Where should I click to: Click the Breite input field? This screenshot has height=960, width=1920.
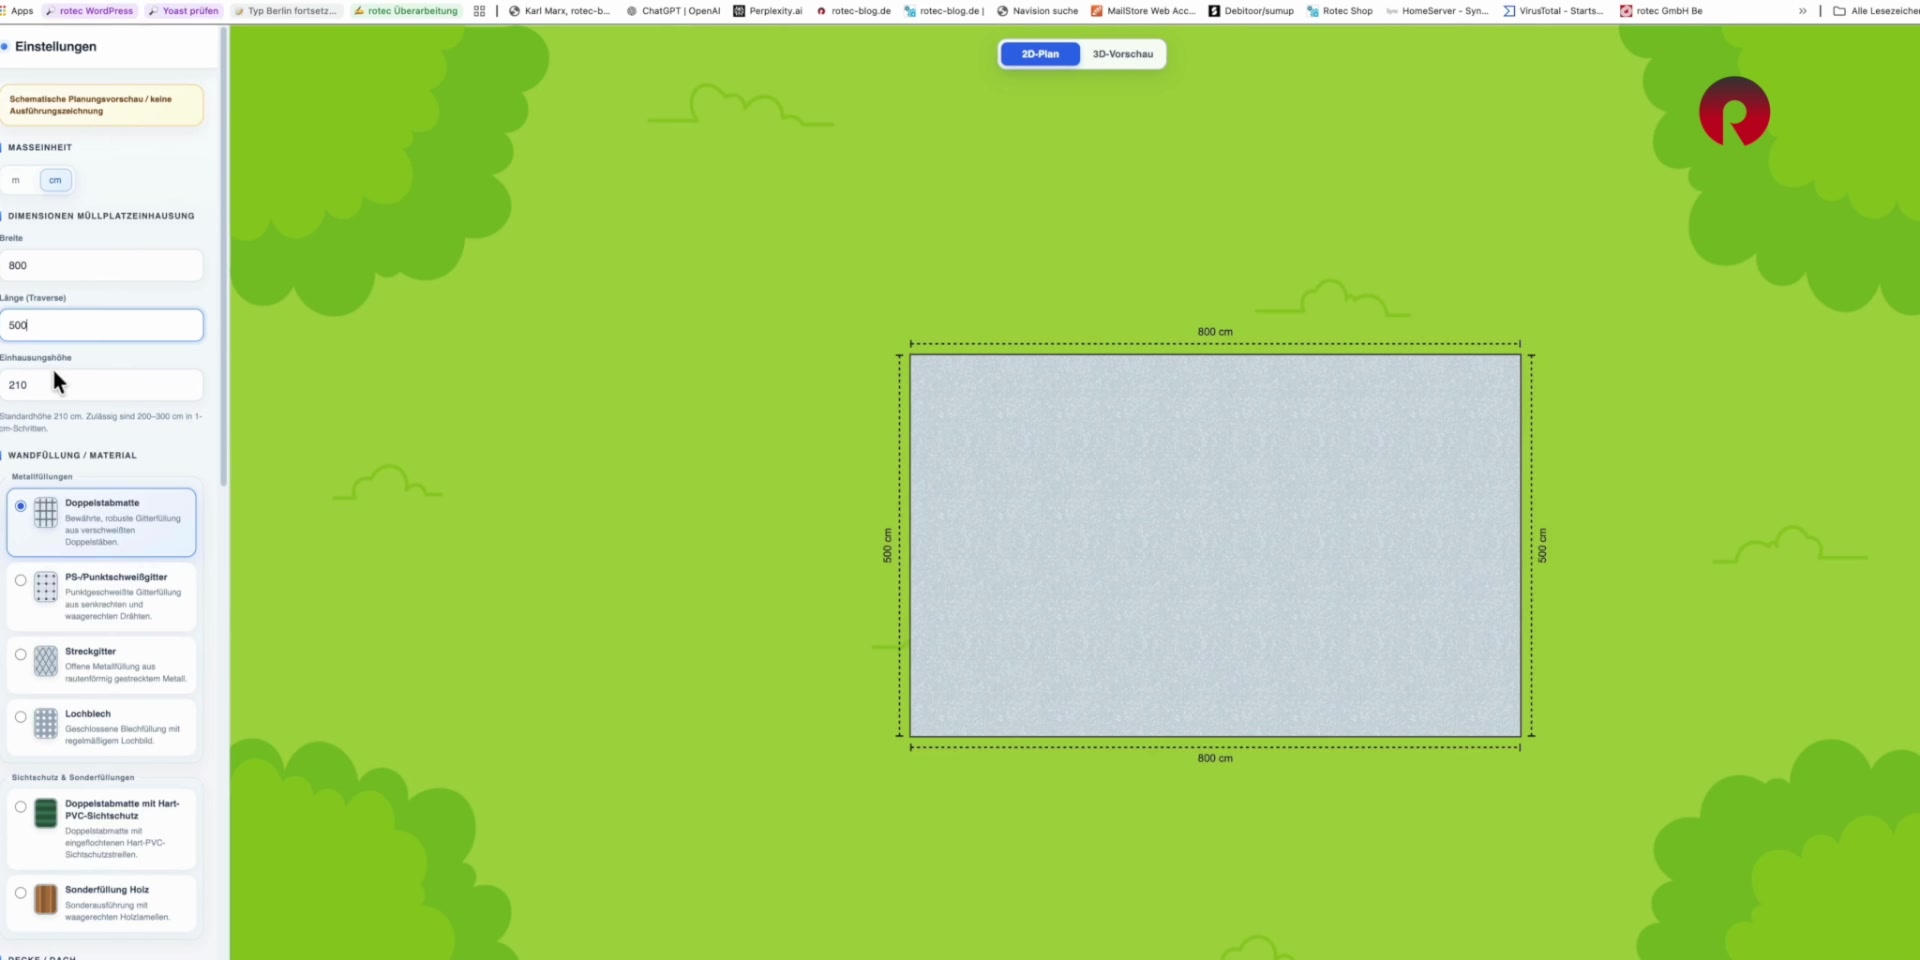coord(101,265)
